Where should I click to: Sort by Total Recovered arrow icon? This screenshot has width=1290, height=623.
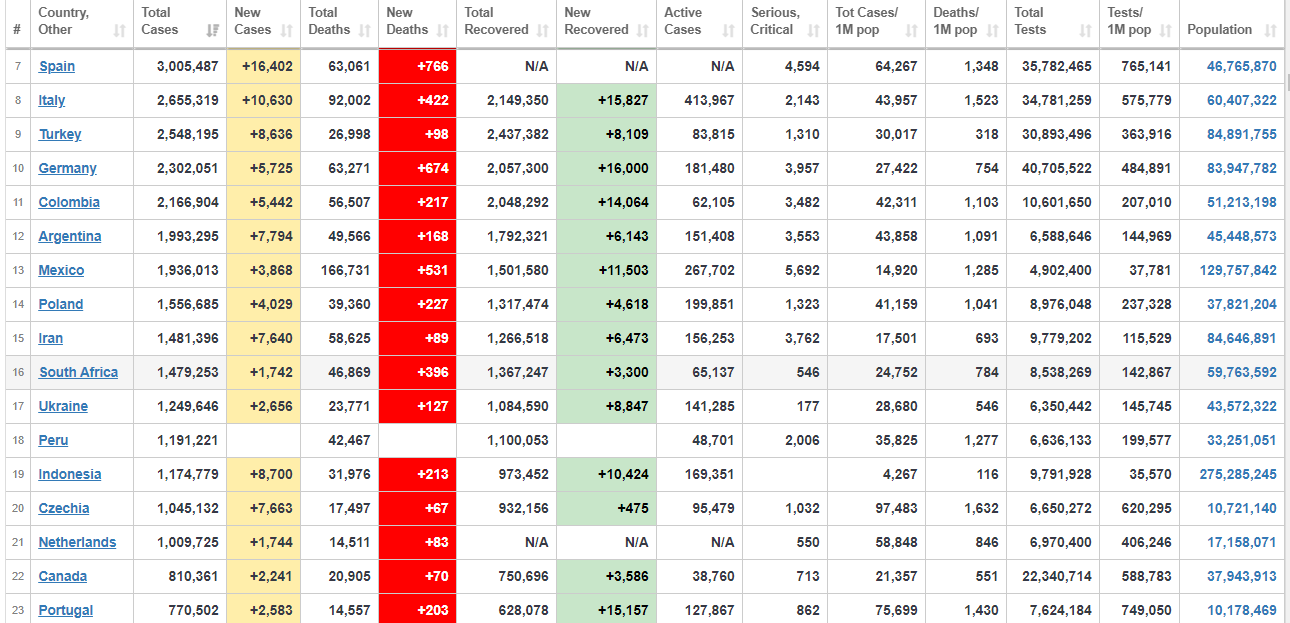point(542,31)
